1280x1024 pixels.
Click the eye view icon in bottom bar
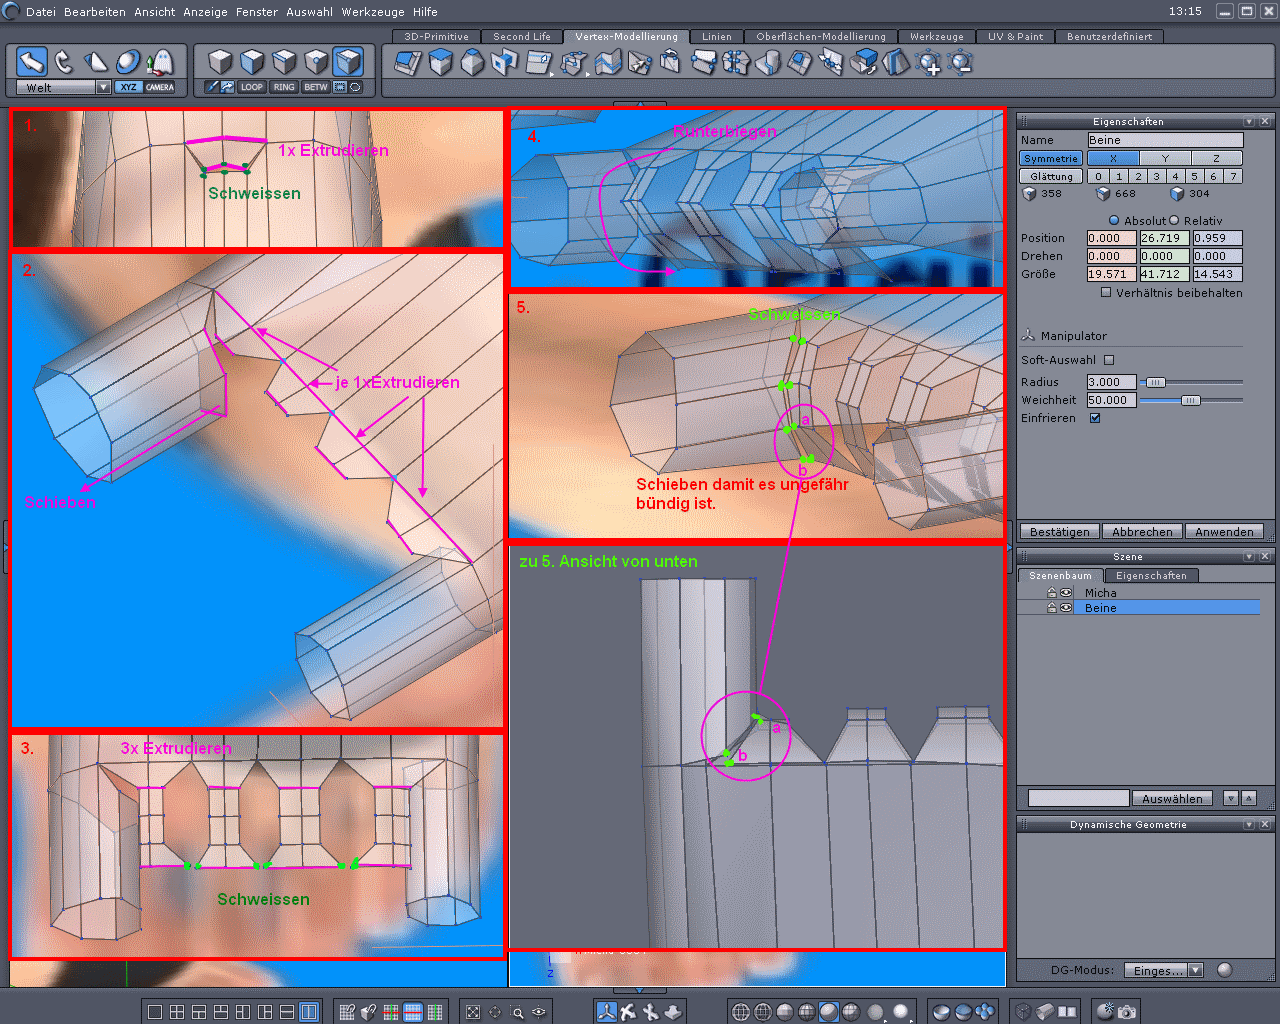[540, 1012]
